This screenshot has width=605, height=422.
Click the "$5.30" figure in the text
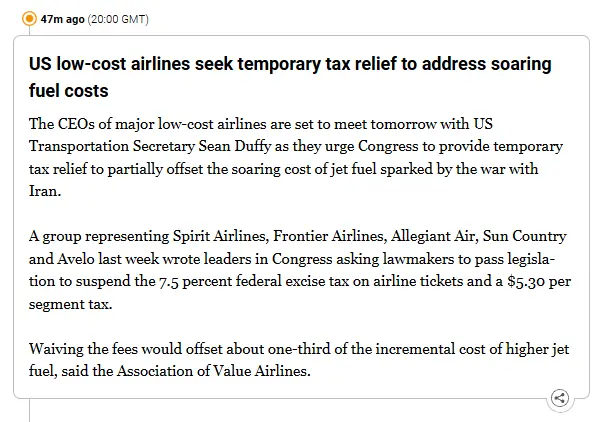click(x=527, y=282)
